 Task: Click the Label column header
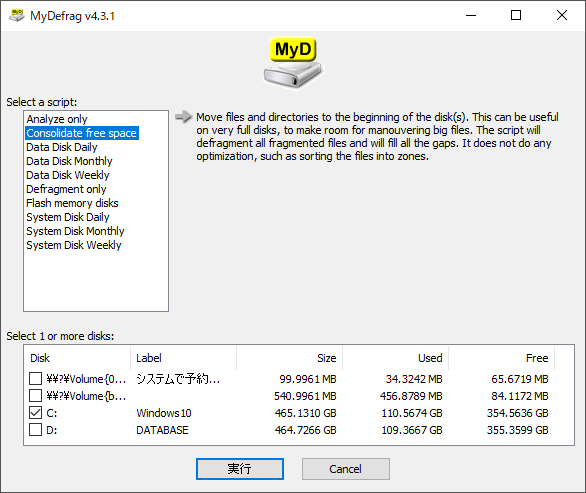tap(183, 358)
